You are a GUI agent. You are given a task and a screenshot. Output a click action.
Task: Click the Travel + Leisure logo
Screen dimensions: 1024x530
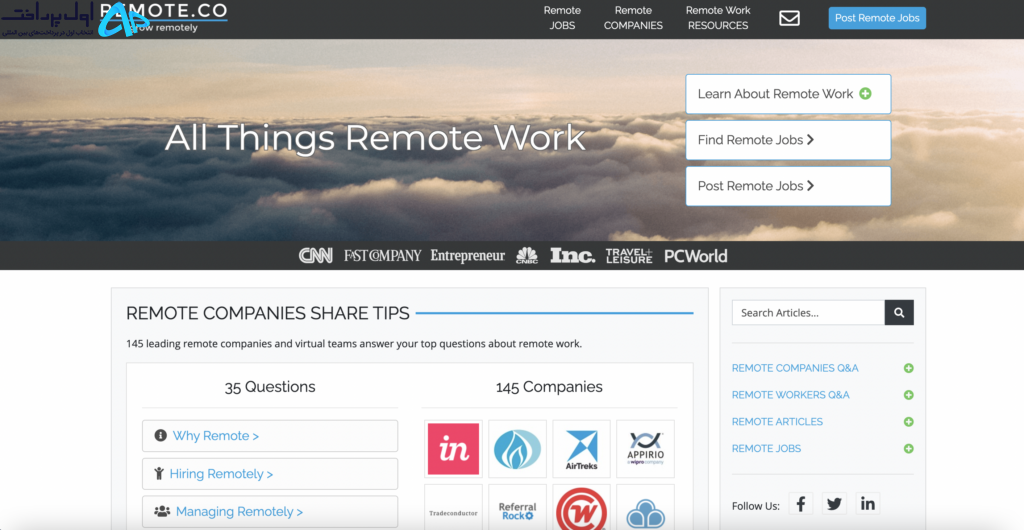[629, 256]
